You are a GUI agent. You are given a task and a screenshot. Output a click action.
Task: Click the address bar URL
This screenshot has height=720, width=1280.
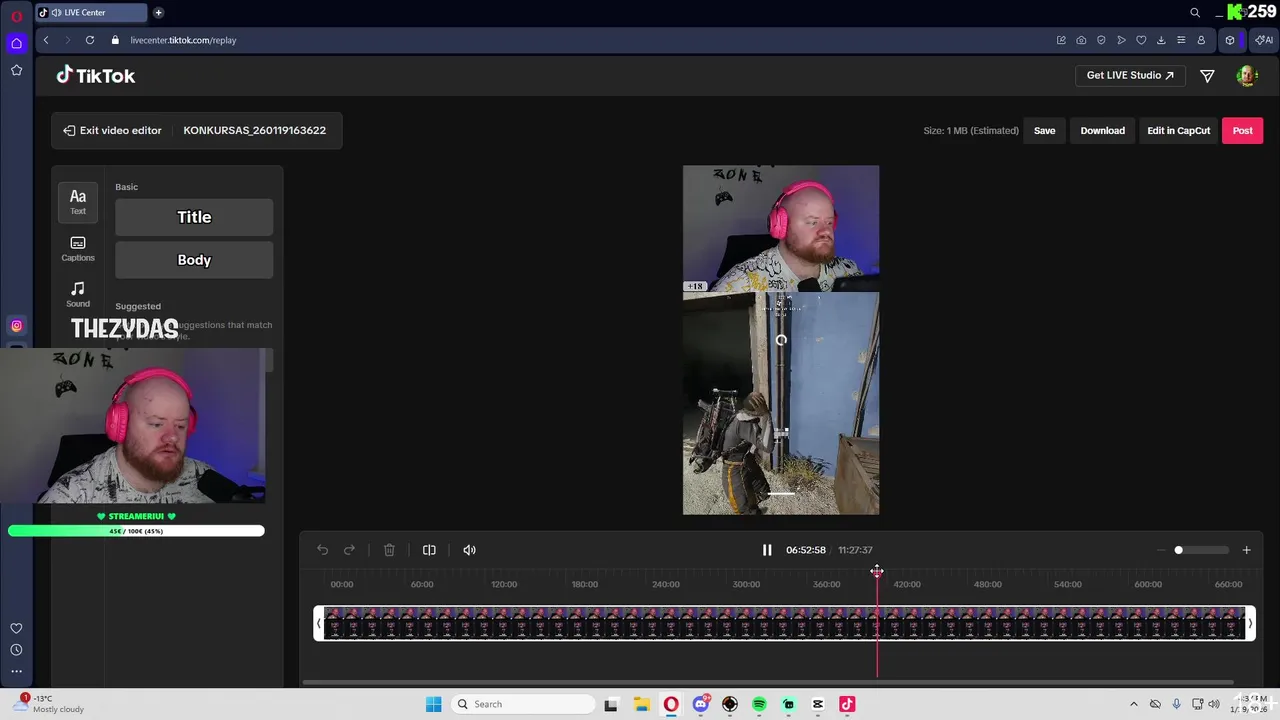(183, 40)
